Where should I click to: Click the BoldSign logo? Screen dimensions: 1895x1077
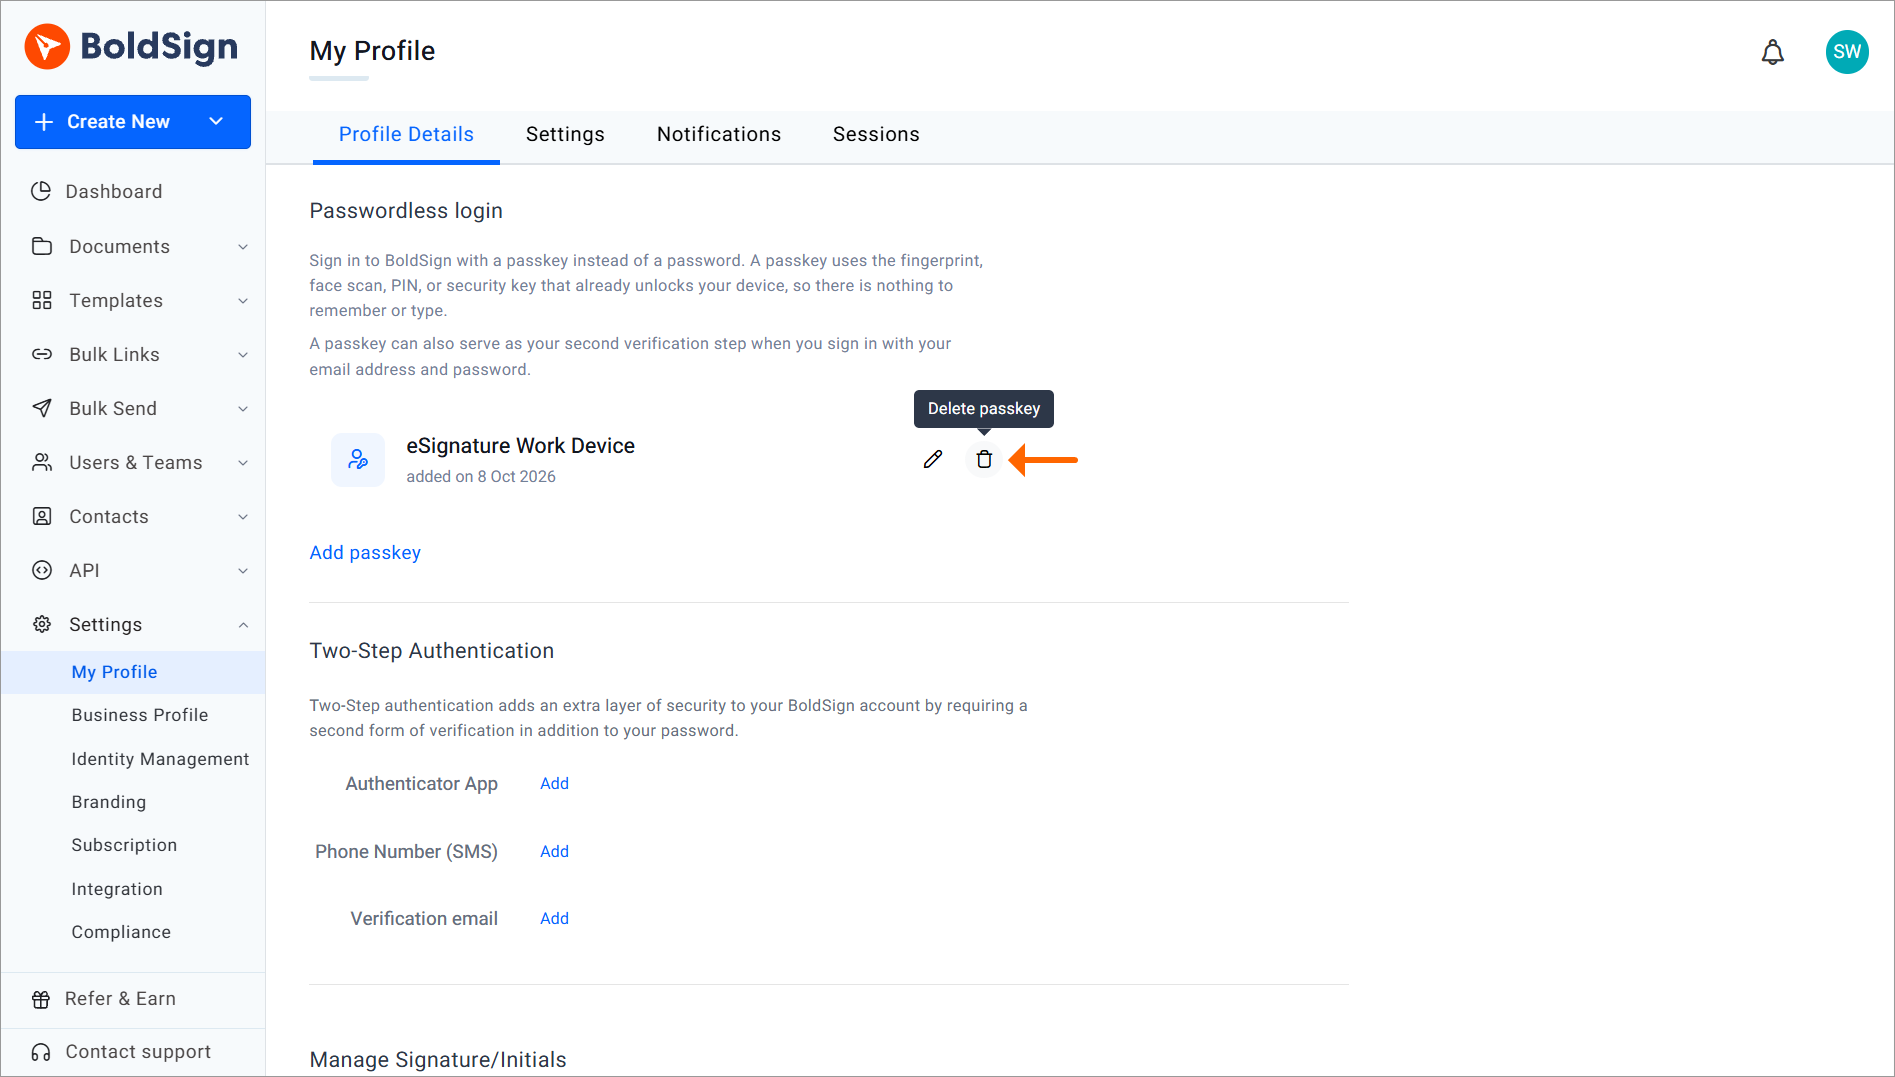(131, 47)
